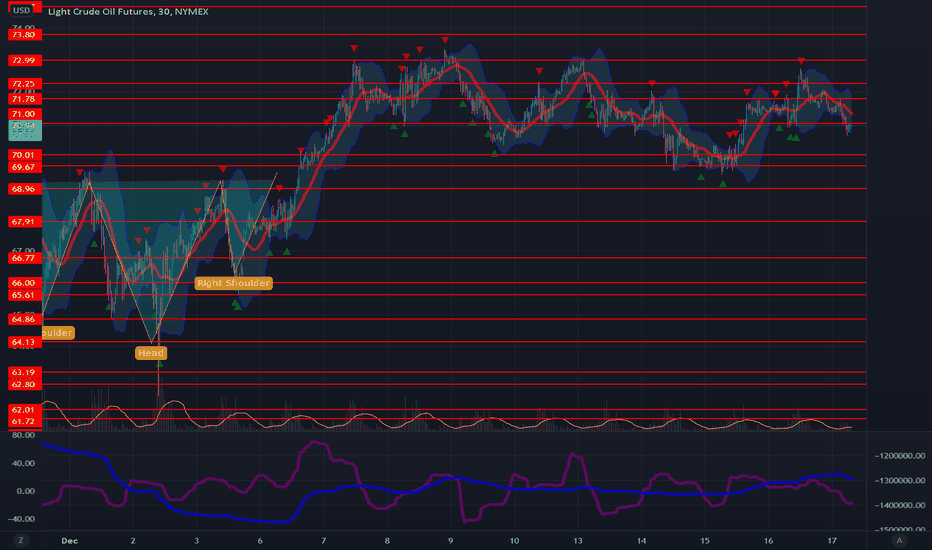Click the 66.77 price level label
The height and width of the screenshot is (550, 932).
[x=24, y=258]
